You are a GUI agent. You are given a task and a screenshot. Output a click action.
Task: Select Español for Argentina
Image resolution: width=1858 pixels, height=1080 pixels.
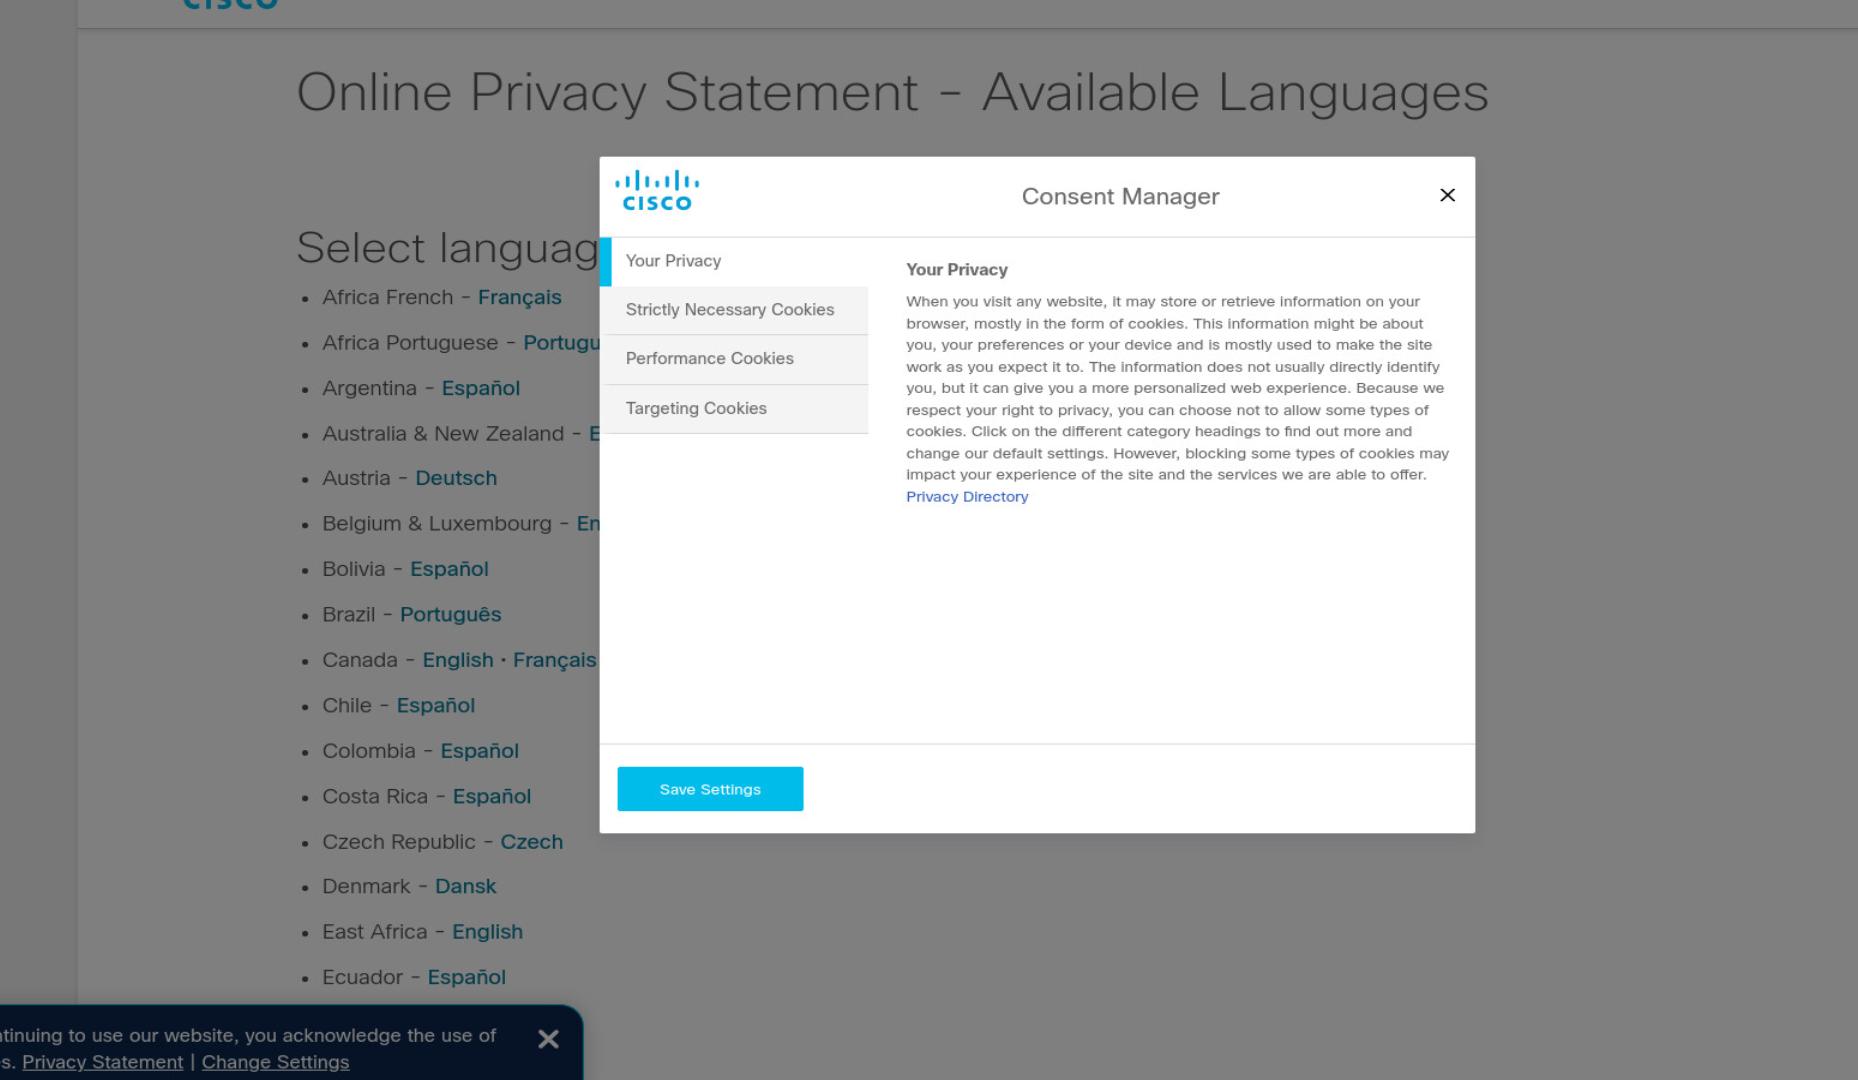click(x=481, y=388)
